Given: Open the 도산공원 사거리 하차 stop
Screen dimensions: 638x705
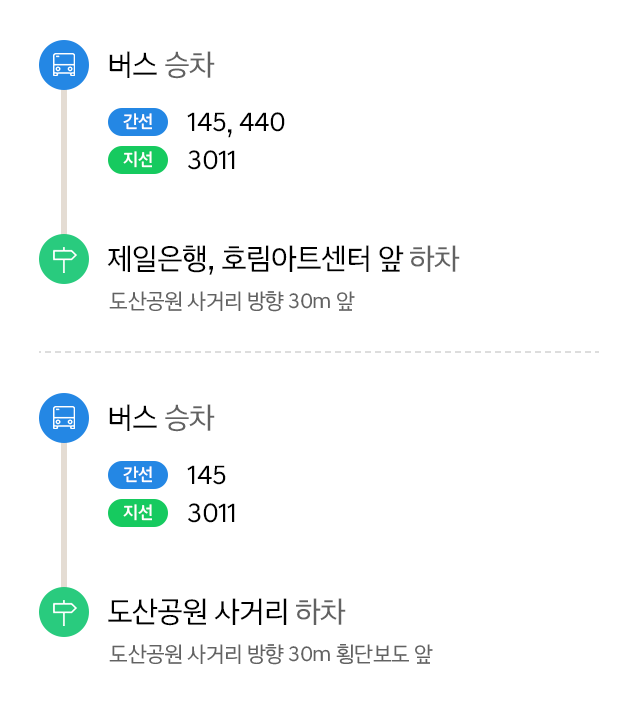Looking at the screenshot, I should [x=227, y=612].
